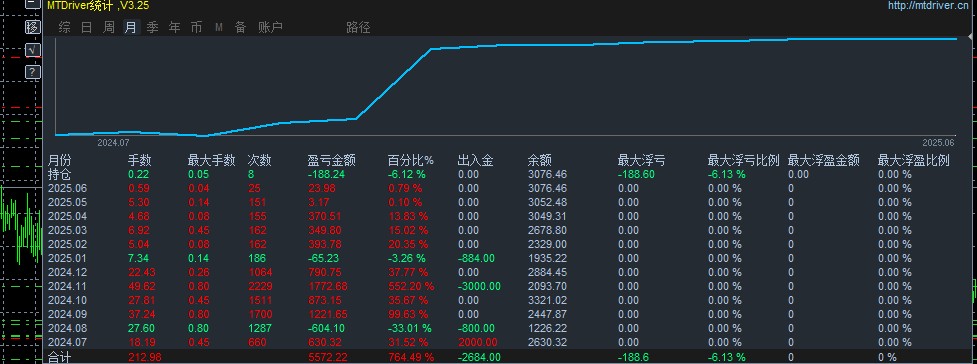This screenshot has height=364, width=977.
Task: Collapse panel with the minus icon
Action: (x=32, y=4)
